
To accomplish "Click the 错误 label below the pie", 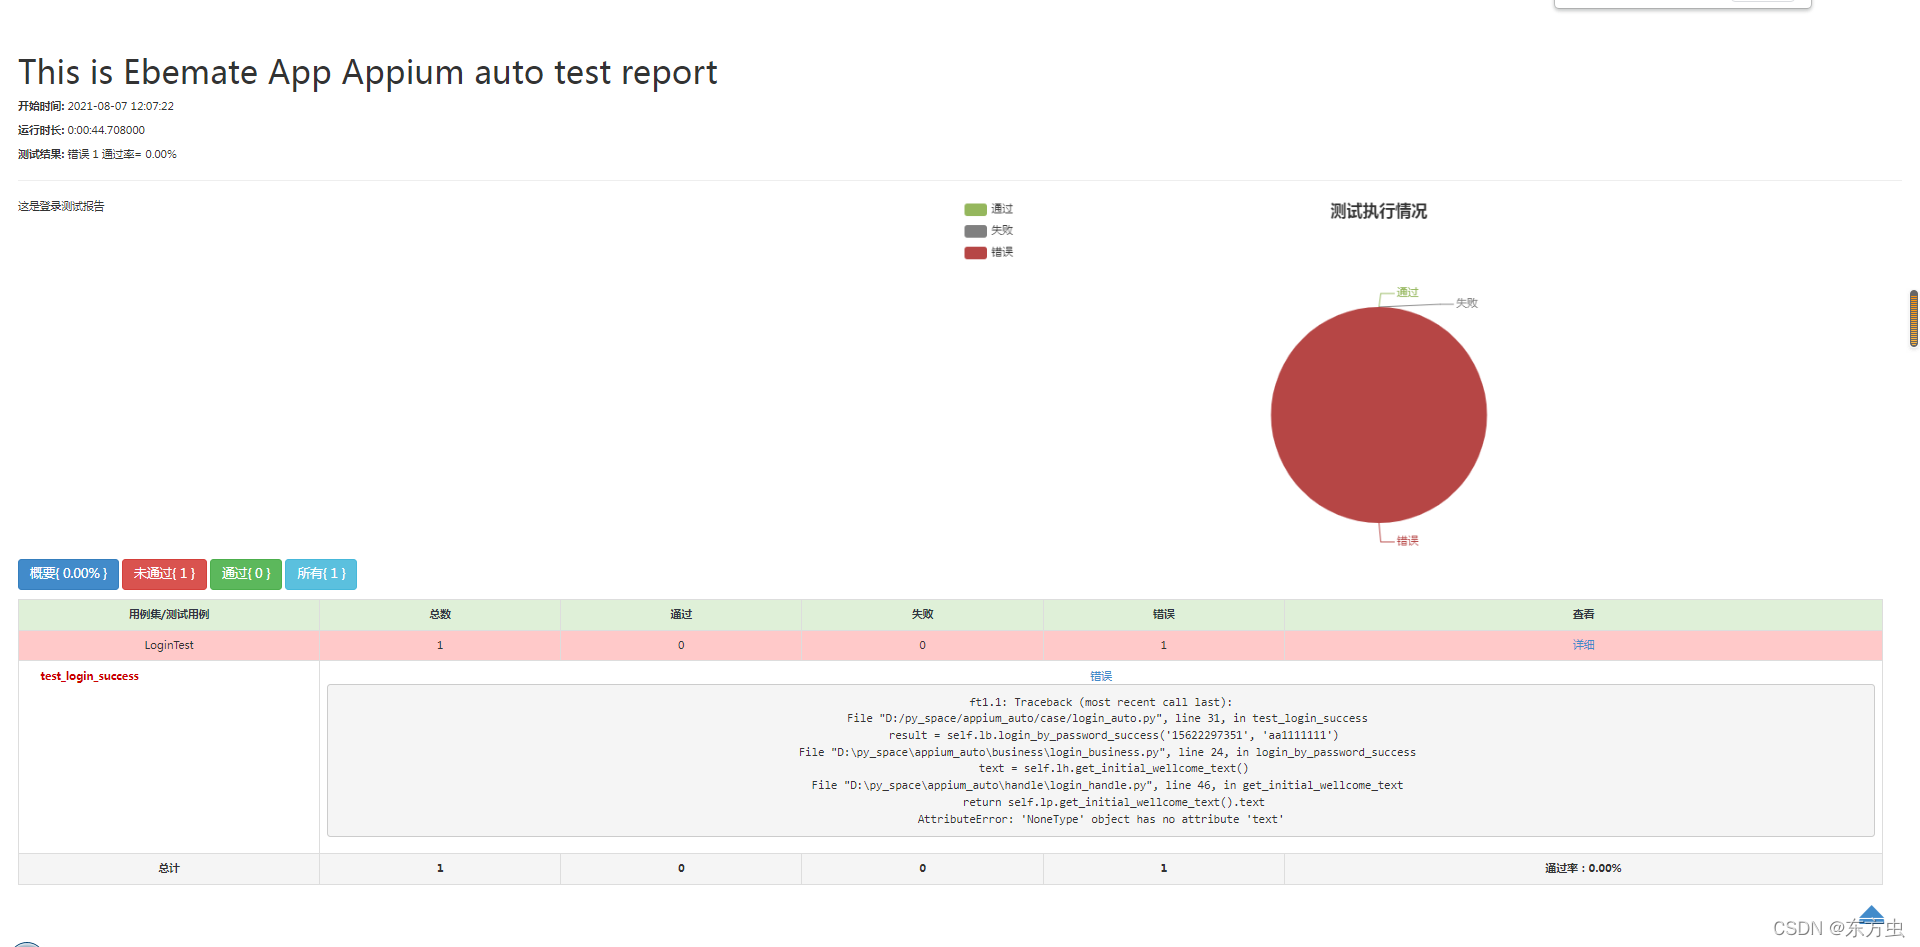I will pyautogui.click(x=1408, y=541).
